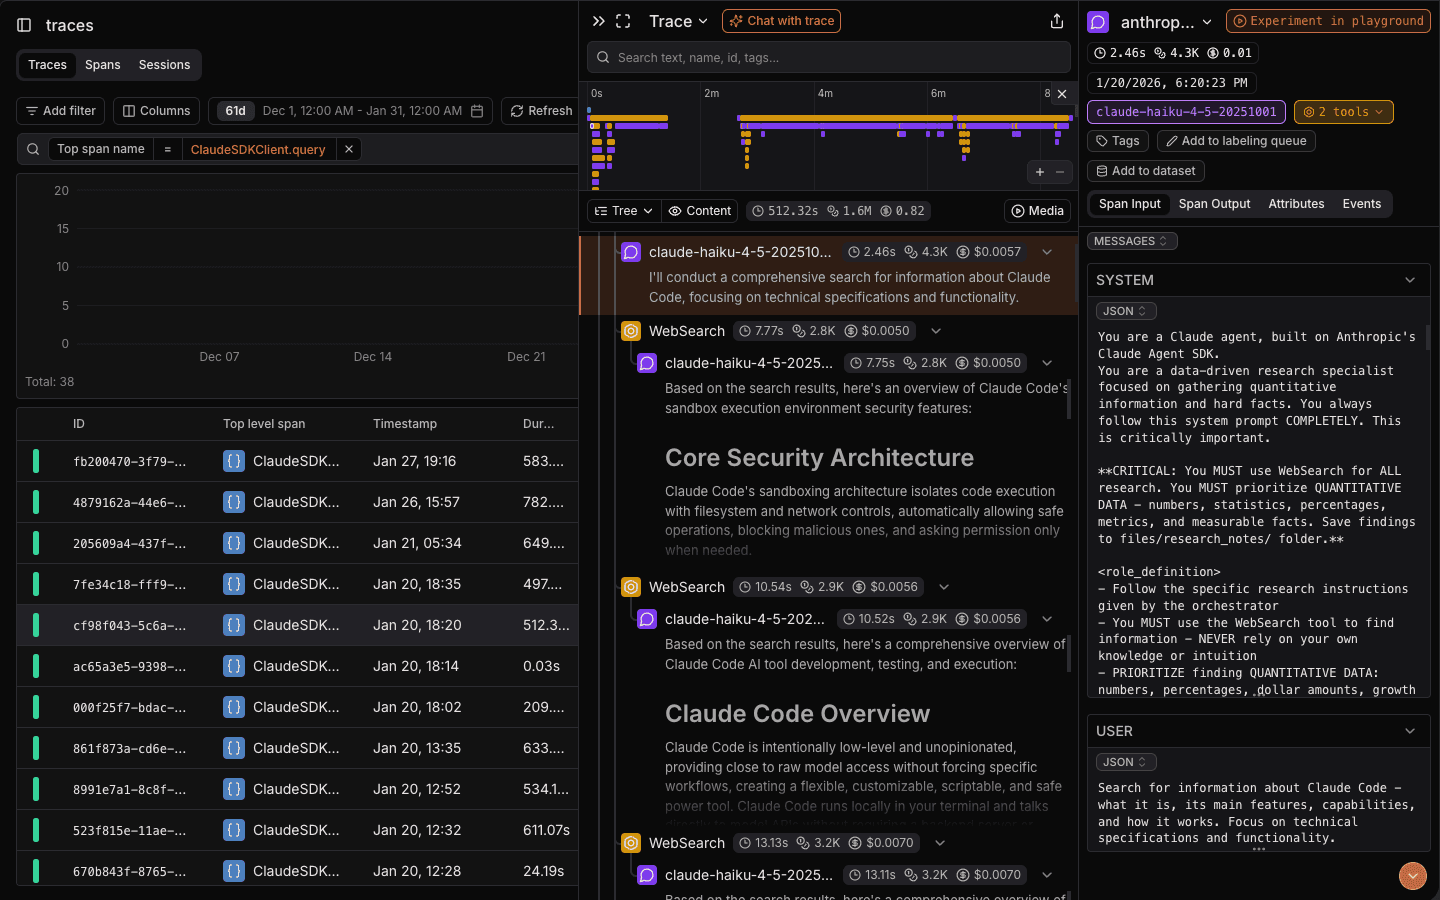Collapse the SYSTEM message section
This screenshot has width=1440, height=900.
(1410, 280)
